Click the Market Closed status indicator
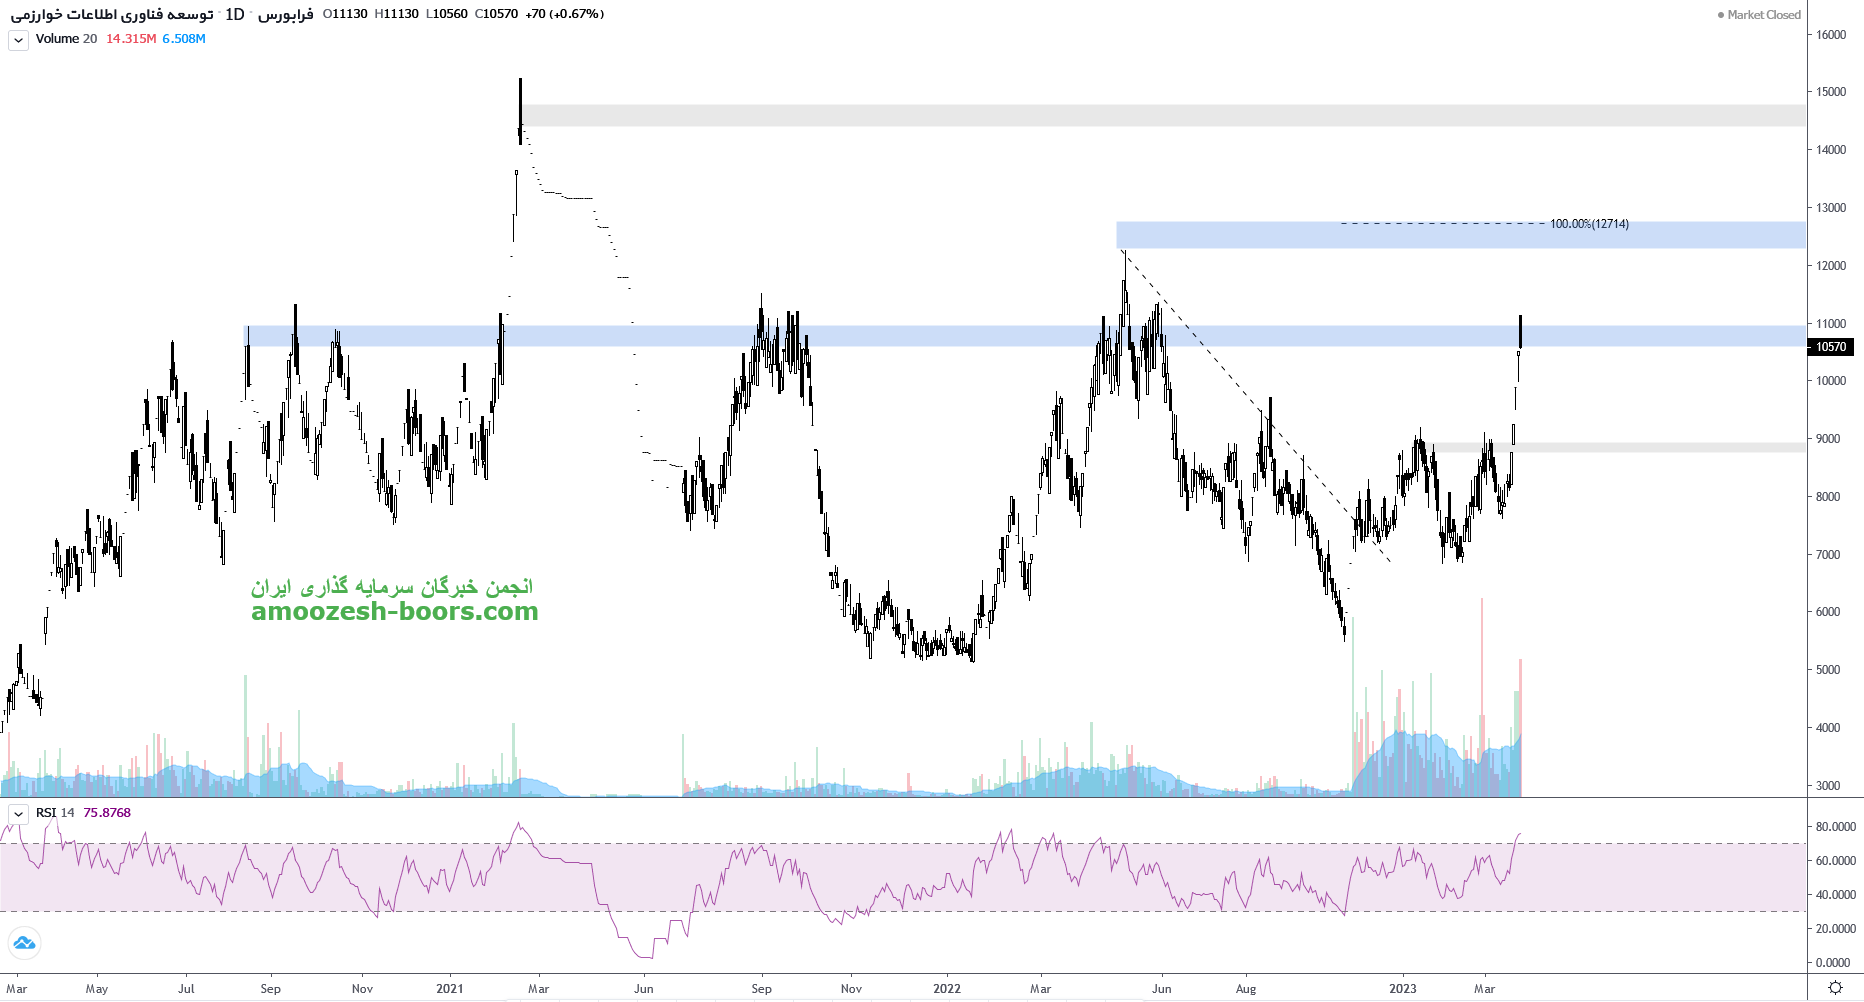Viewport: 1864px width, 1002px height. pos(1758,15)
